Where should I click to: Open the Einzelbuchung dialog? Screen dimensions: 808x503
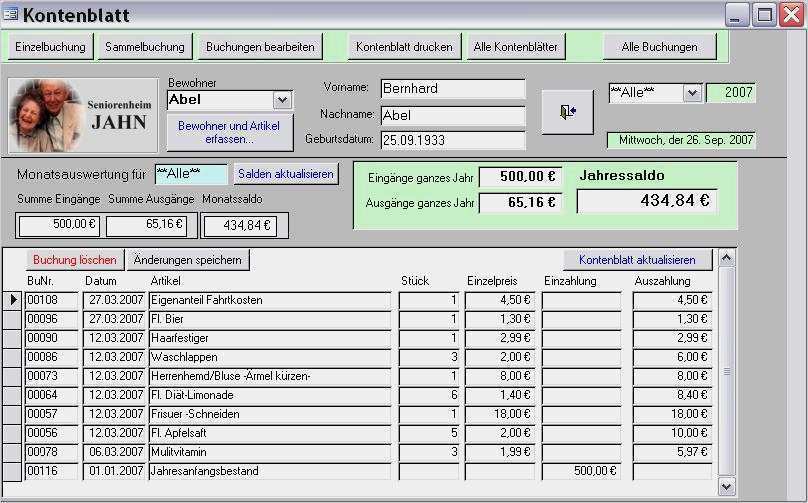pos(50,47)
